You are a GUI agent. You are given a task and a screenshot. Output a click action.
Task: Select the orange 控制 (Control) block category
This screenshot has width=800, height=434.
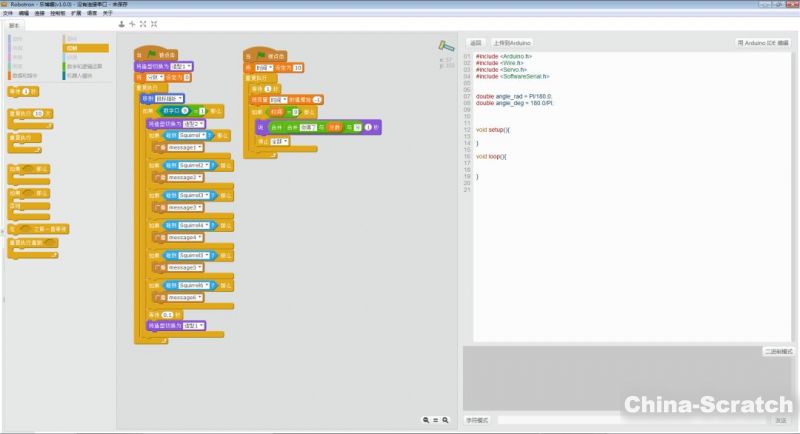[x=86, y=48]
